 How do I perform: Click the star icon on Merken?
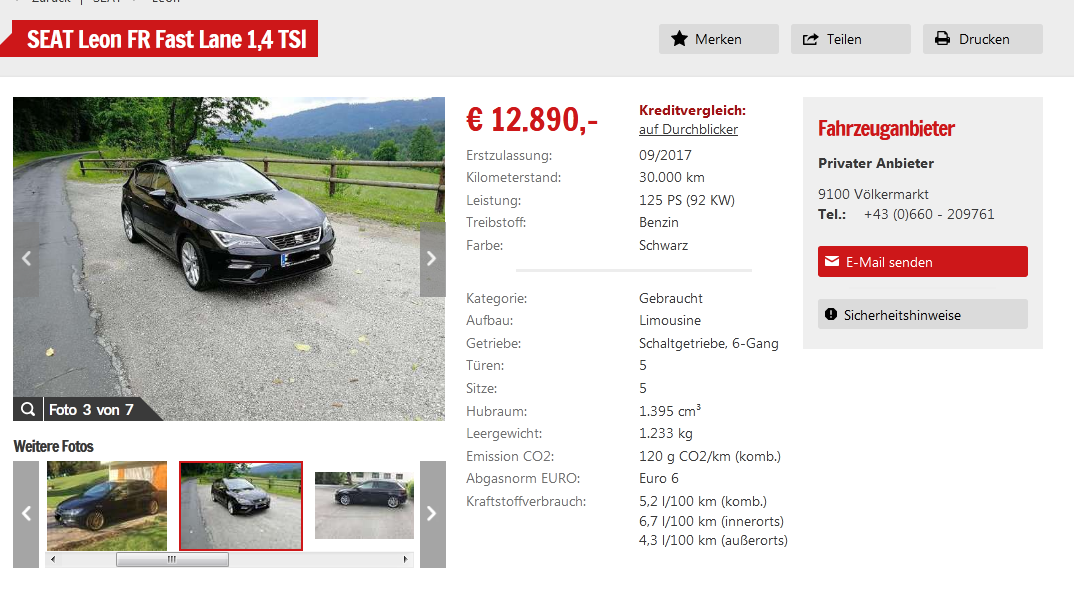pyautogui.click(x=679, y=39)
